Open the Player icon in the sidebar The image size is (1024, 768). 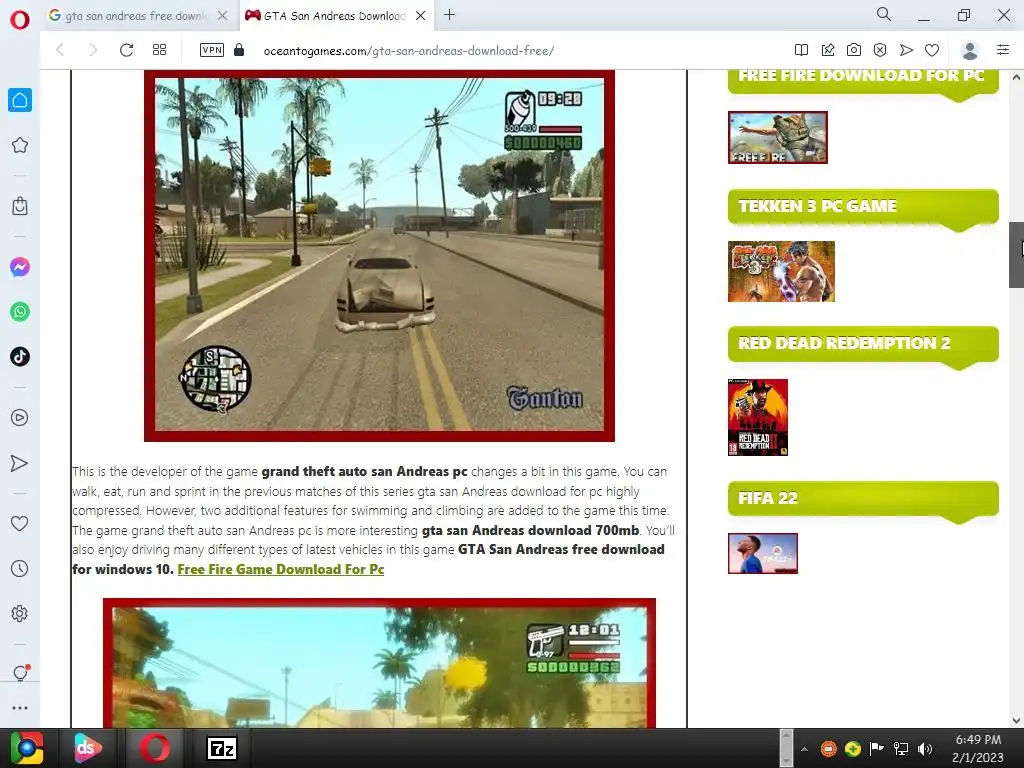click(x=20, y=418)
